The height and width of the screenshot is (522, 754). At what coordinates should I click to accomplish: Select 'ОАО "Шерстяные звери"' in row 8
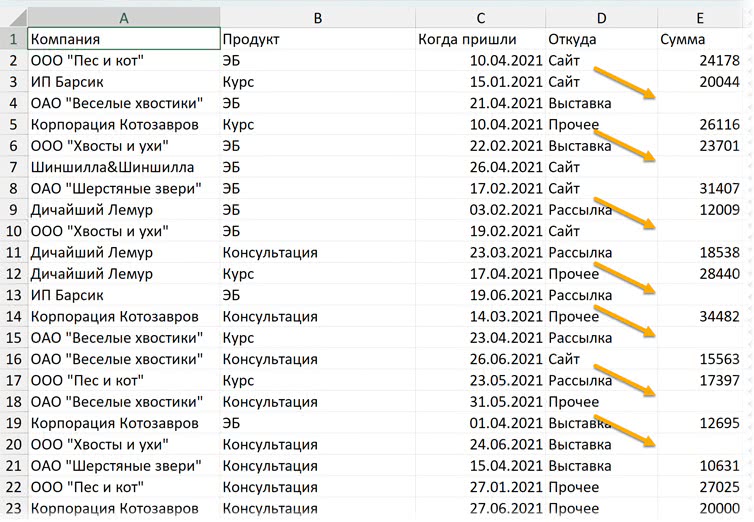point(124,188)
